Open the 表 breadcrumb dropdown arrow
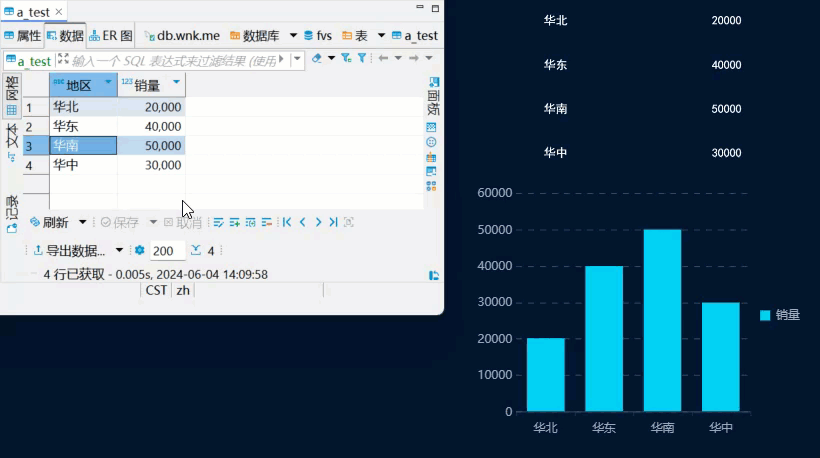 (x=381, y=36)
